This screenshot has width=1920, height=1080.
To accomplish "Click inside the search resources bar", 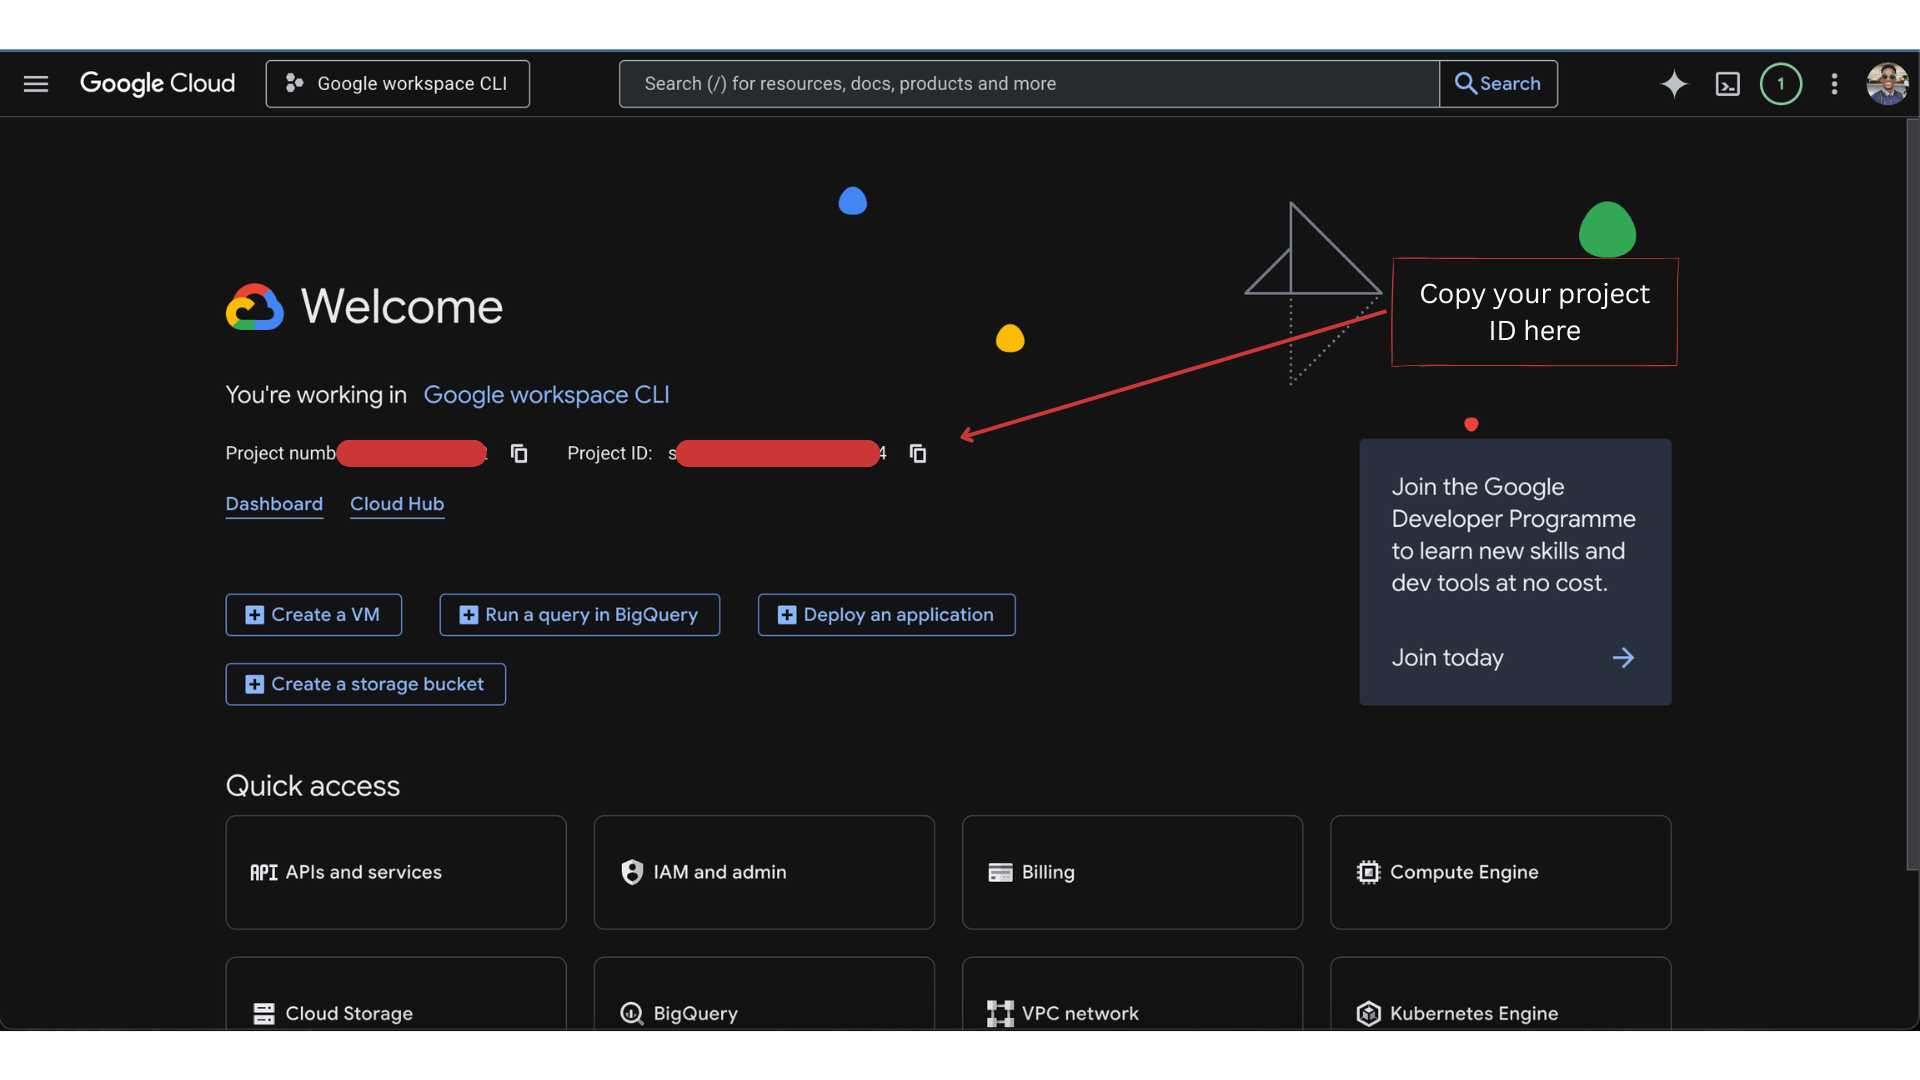I will coord(1028,84).
